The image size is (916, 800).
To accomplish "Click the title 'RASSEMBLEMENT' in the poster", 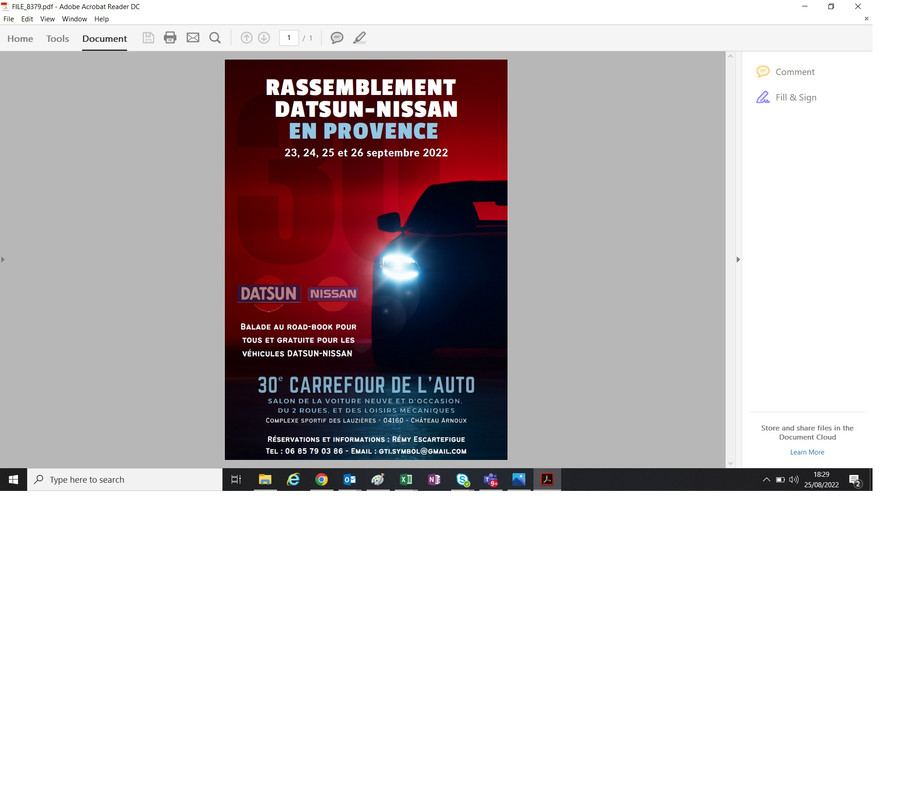I will [361, 87].
